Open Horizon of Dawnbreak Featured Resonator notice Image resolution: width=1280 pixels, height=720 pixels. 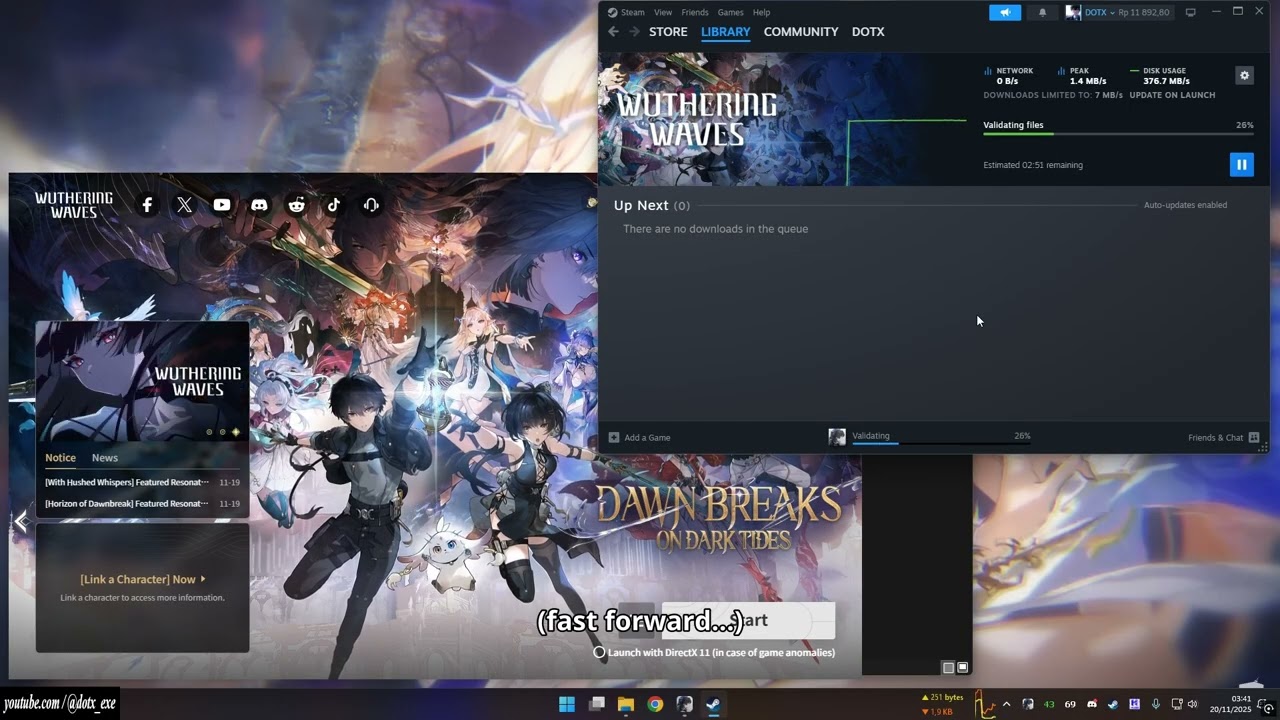pyautogui.click(x=142, y=504)
